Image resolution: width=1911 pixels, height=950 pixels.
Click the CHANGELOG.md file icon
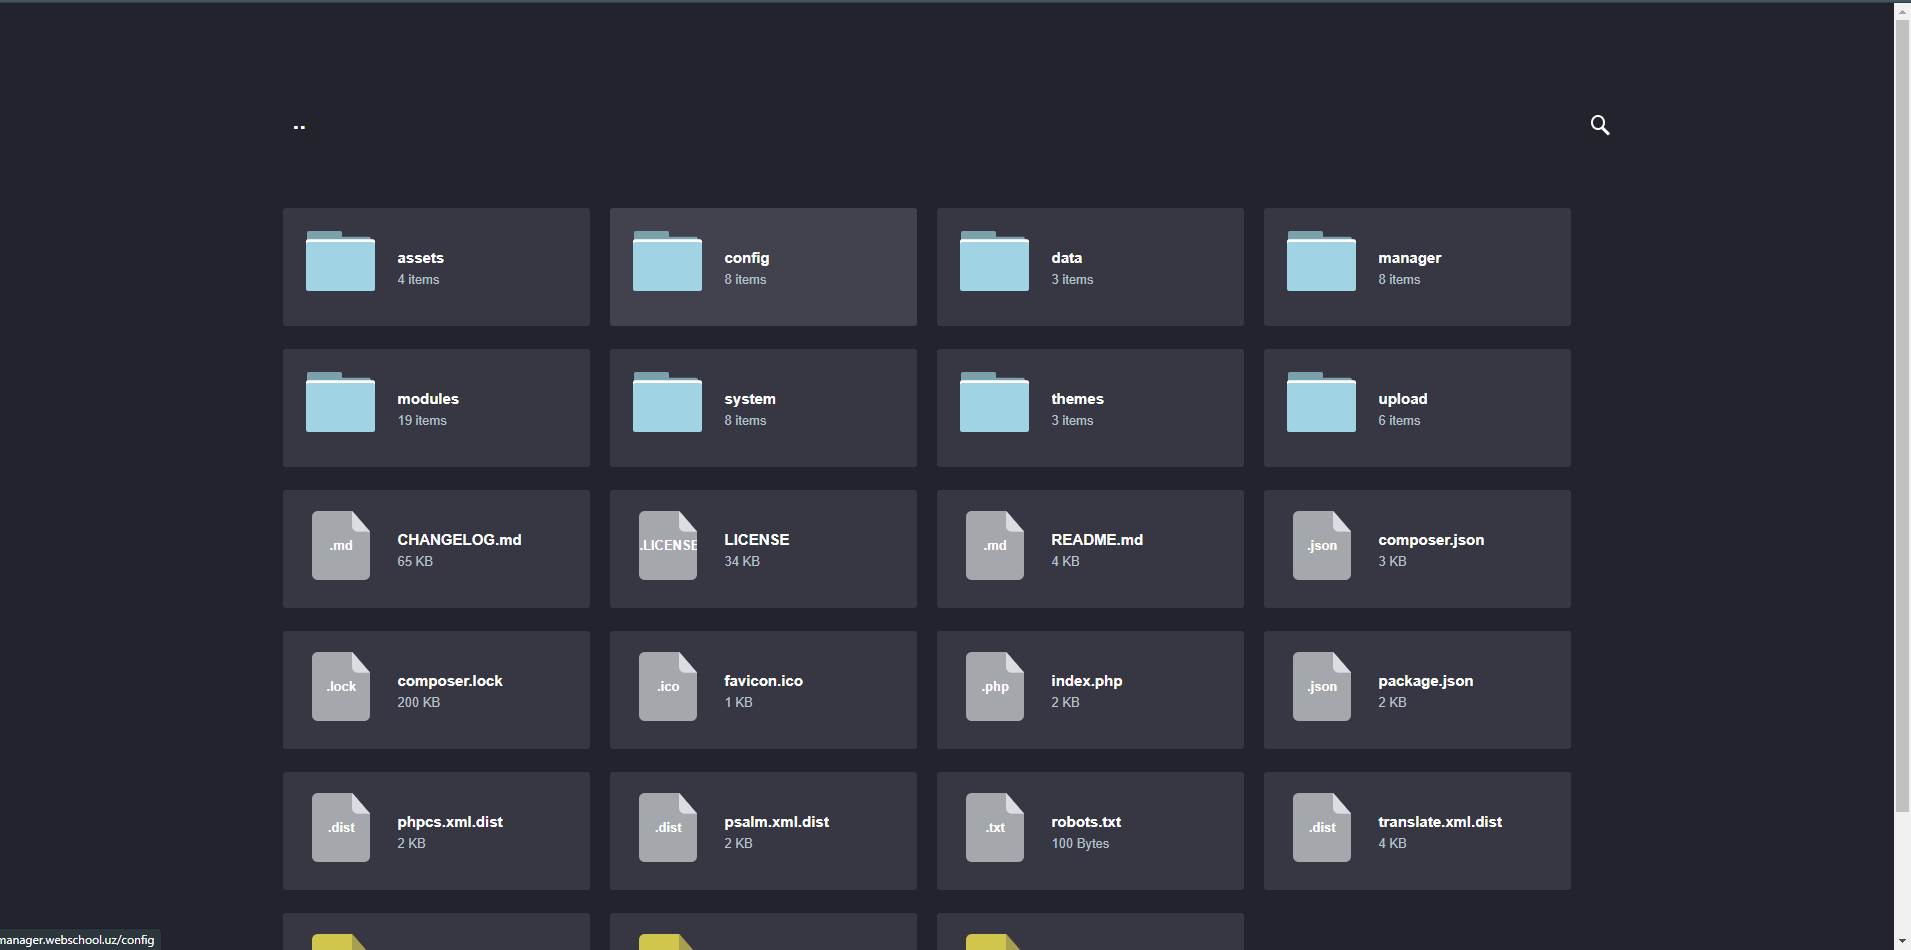click(340, 545)
